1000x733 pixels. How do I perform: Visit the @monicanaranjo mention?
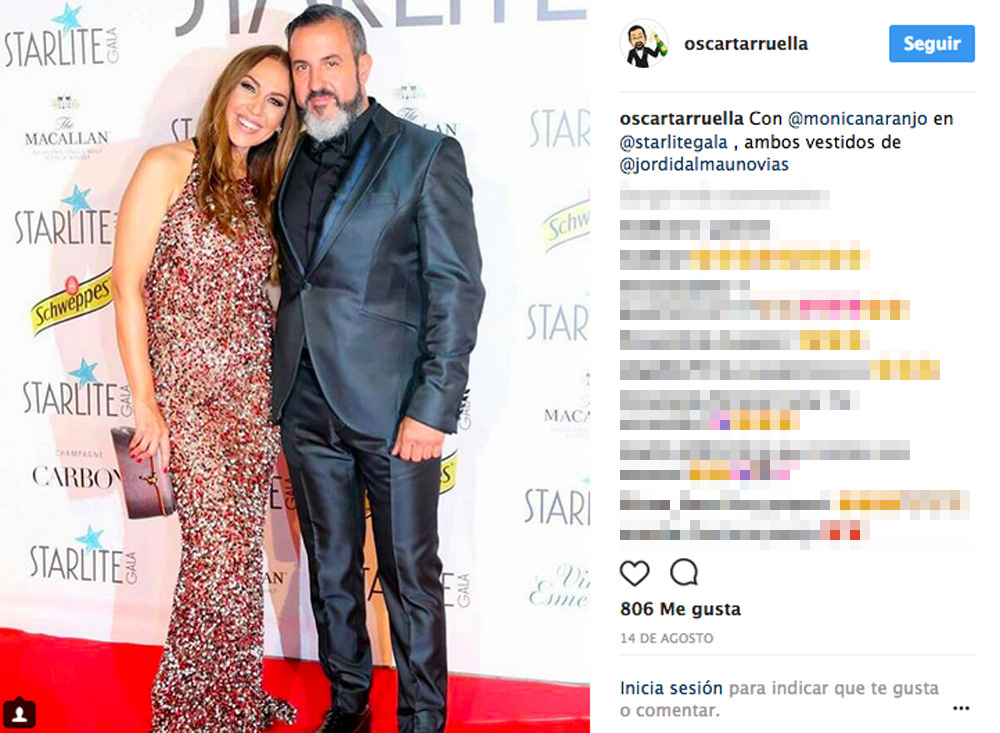click(857, 119)
